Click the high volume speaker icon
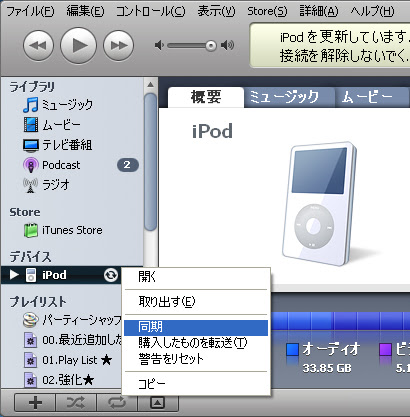410x417 pixels. [x=228, y=45]
